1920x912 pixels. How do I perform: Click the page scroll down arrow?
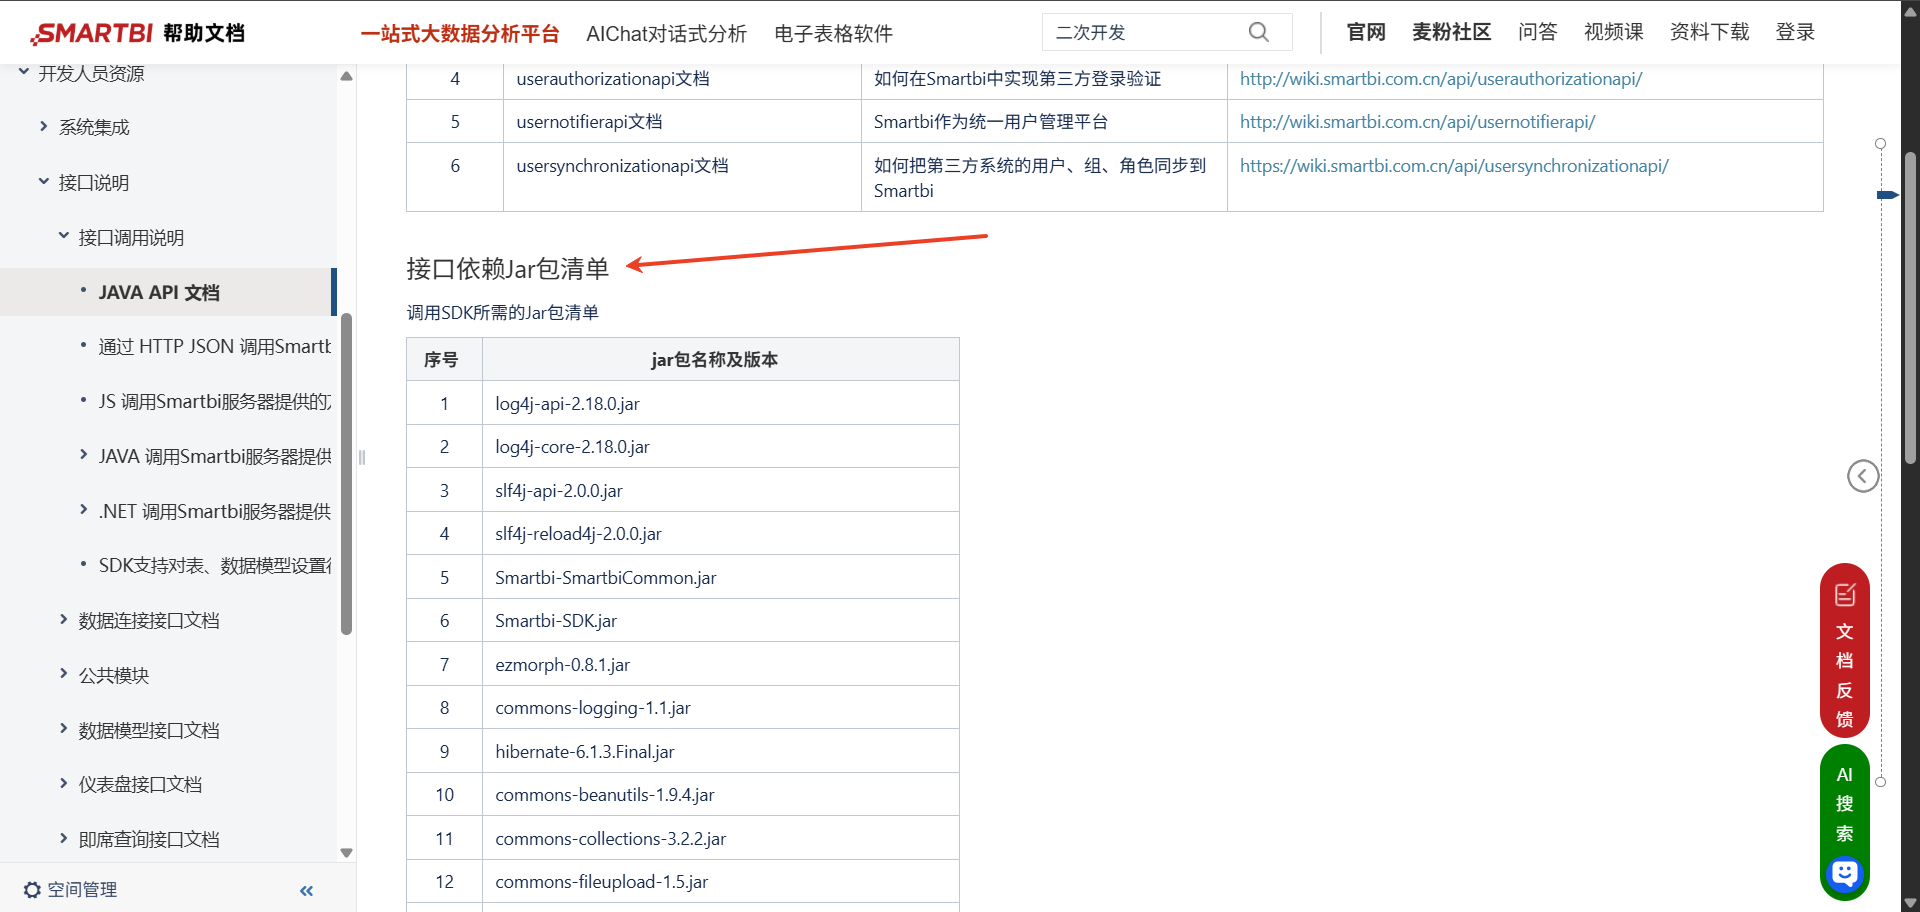click(1910, 902)
